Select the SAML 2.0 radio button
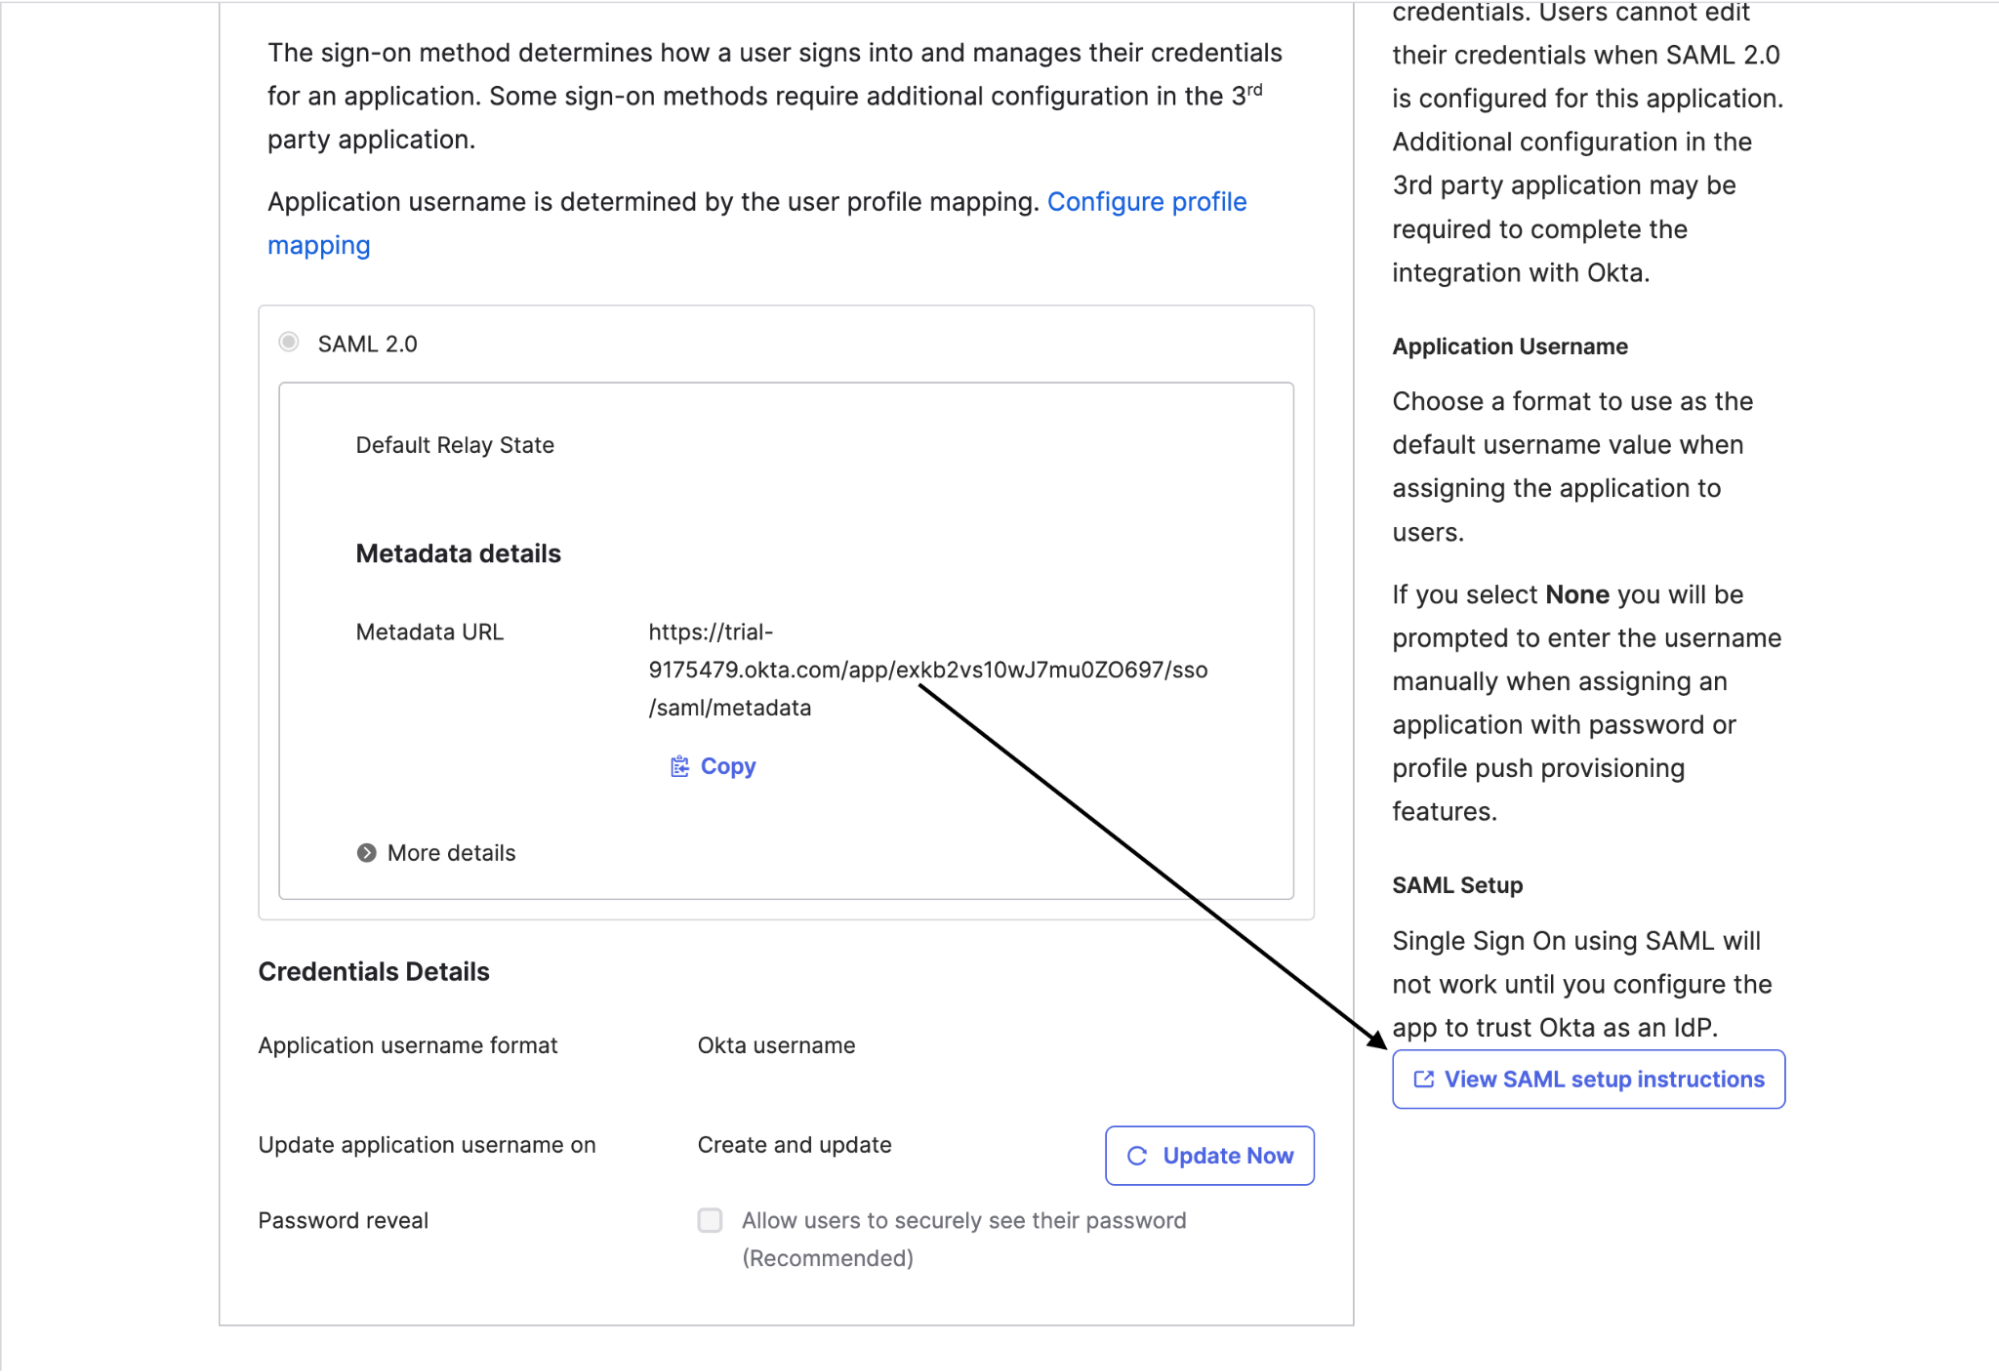 [289, 342]
